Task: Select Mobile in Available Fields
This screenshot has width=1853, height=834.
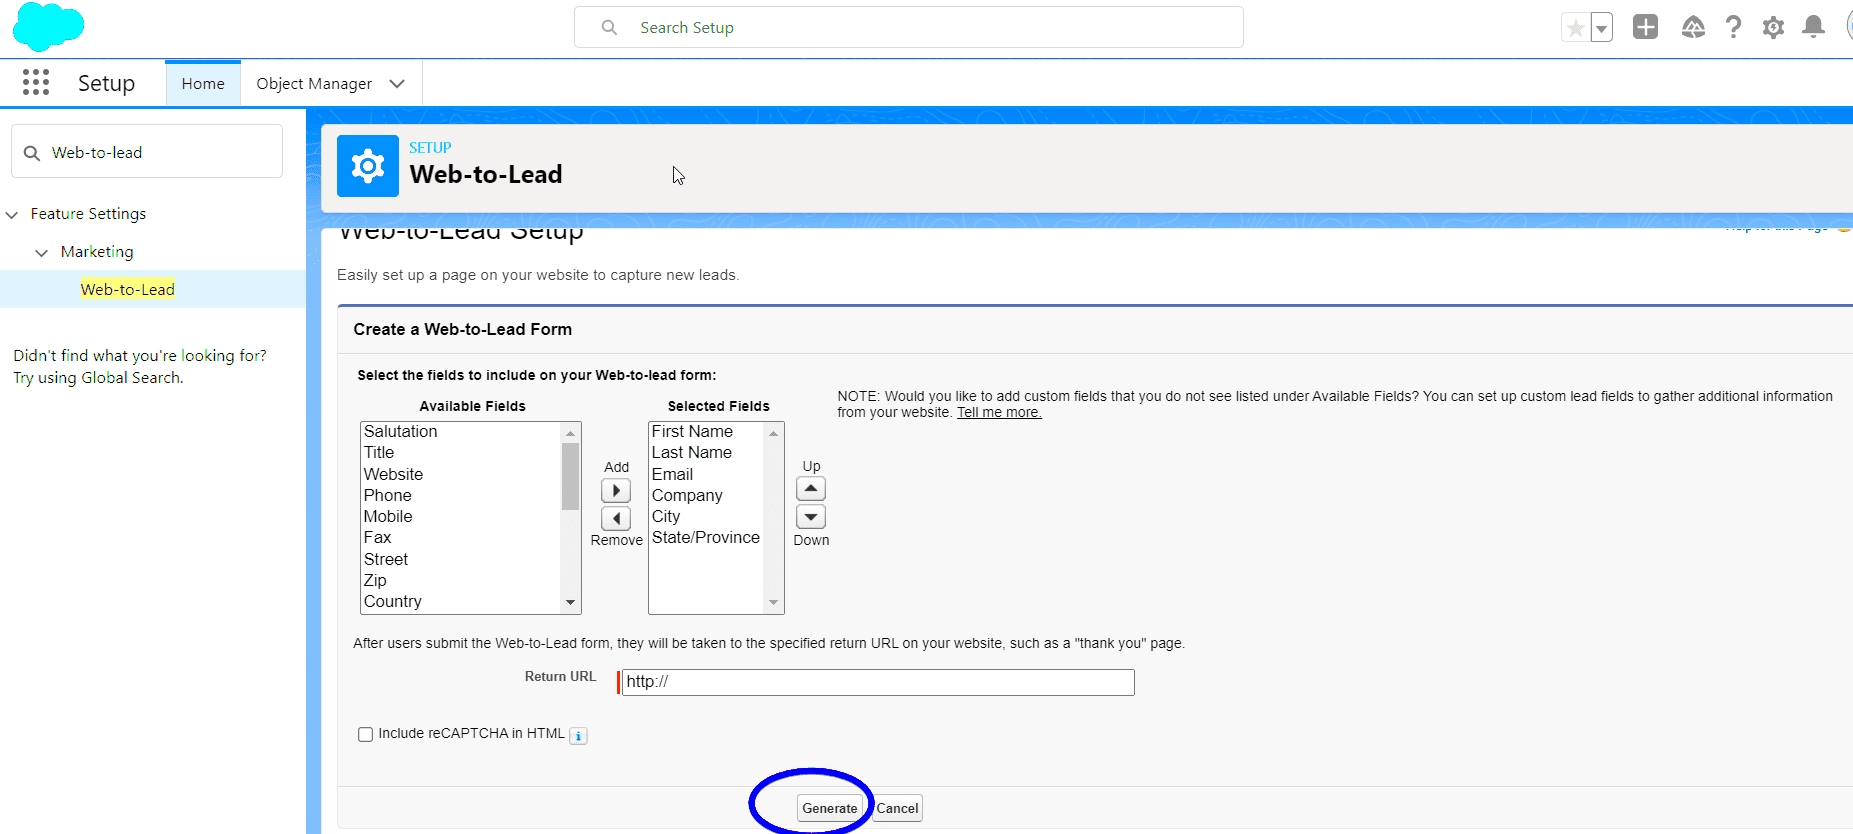Action: [x=388, y=517]
